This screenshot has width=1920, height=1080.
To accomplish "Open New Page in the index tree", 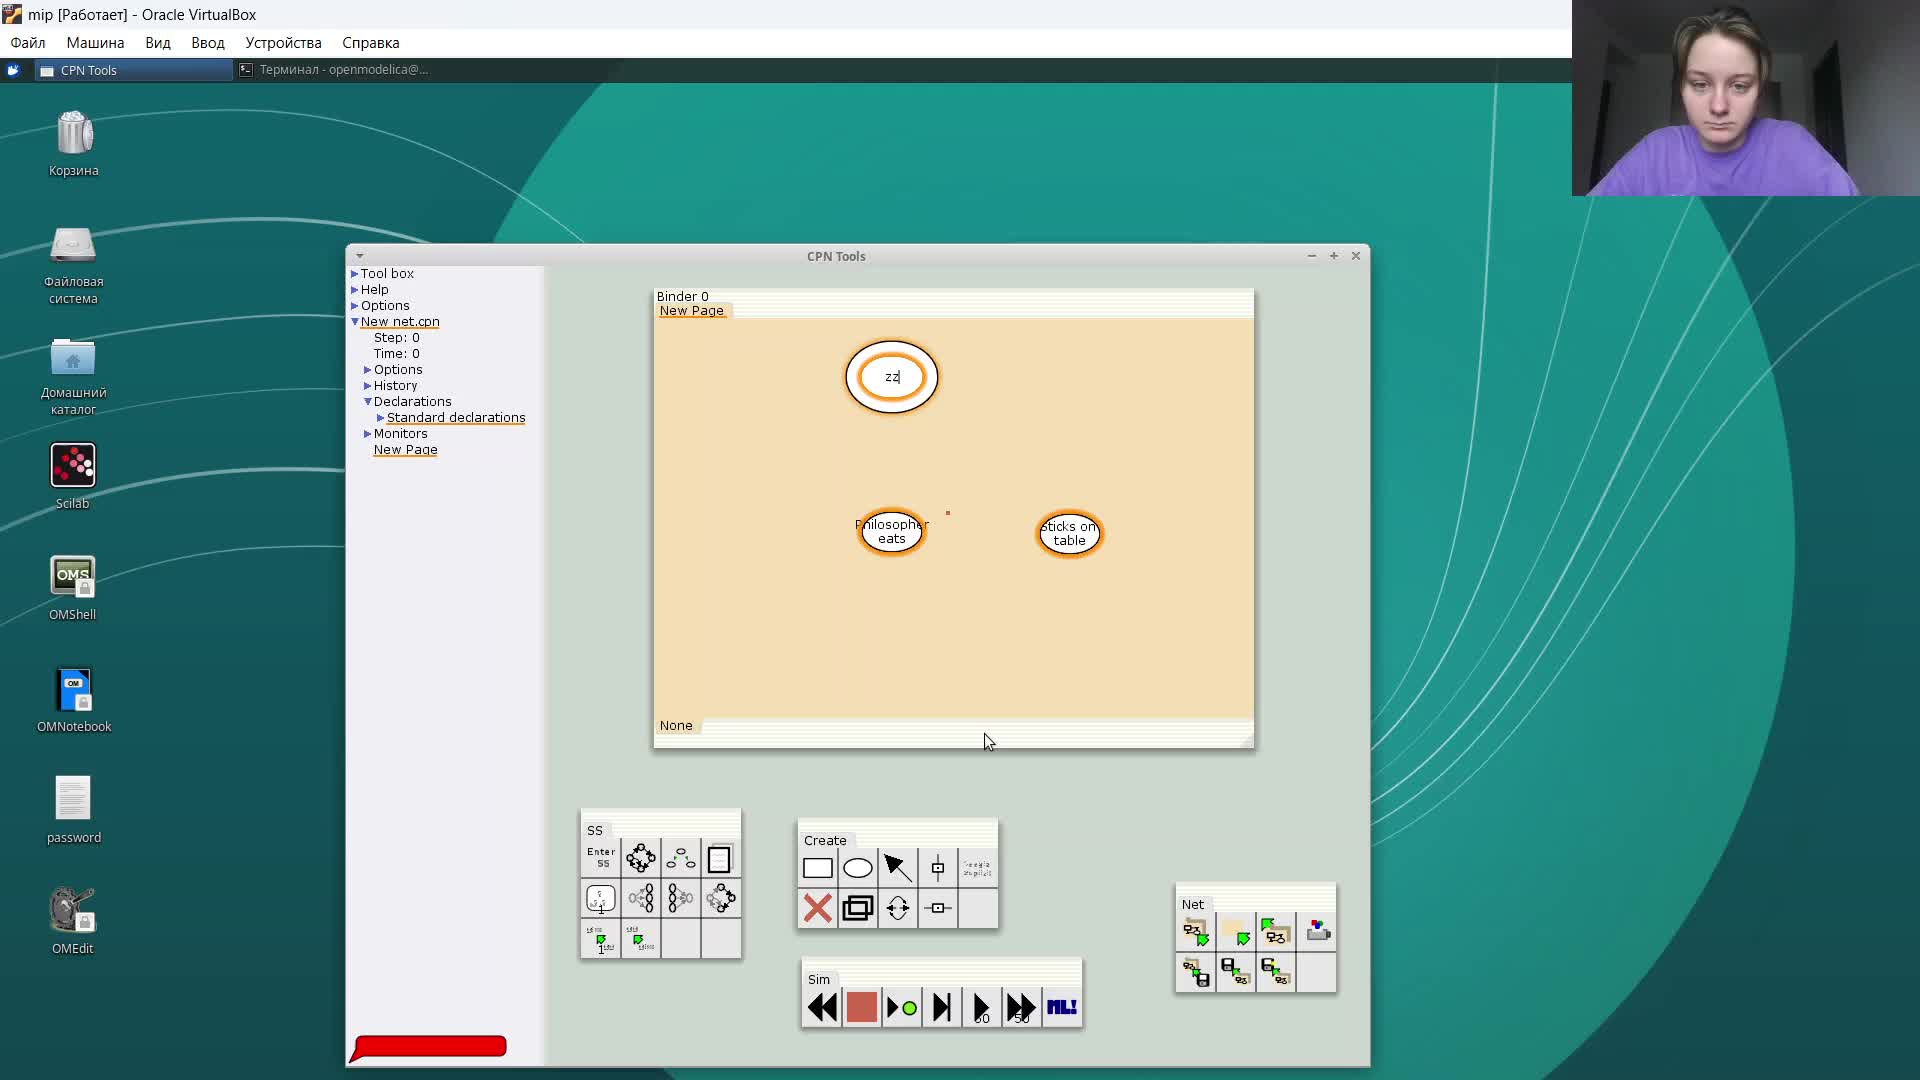I will coord(405,449).
